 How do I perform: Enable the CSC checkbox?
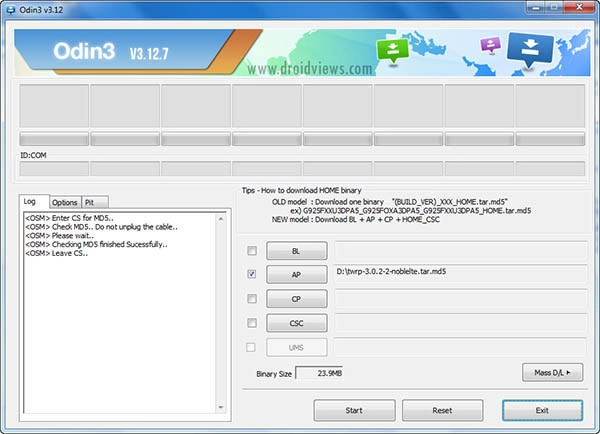click(x=252, y=322)
